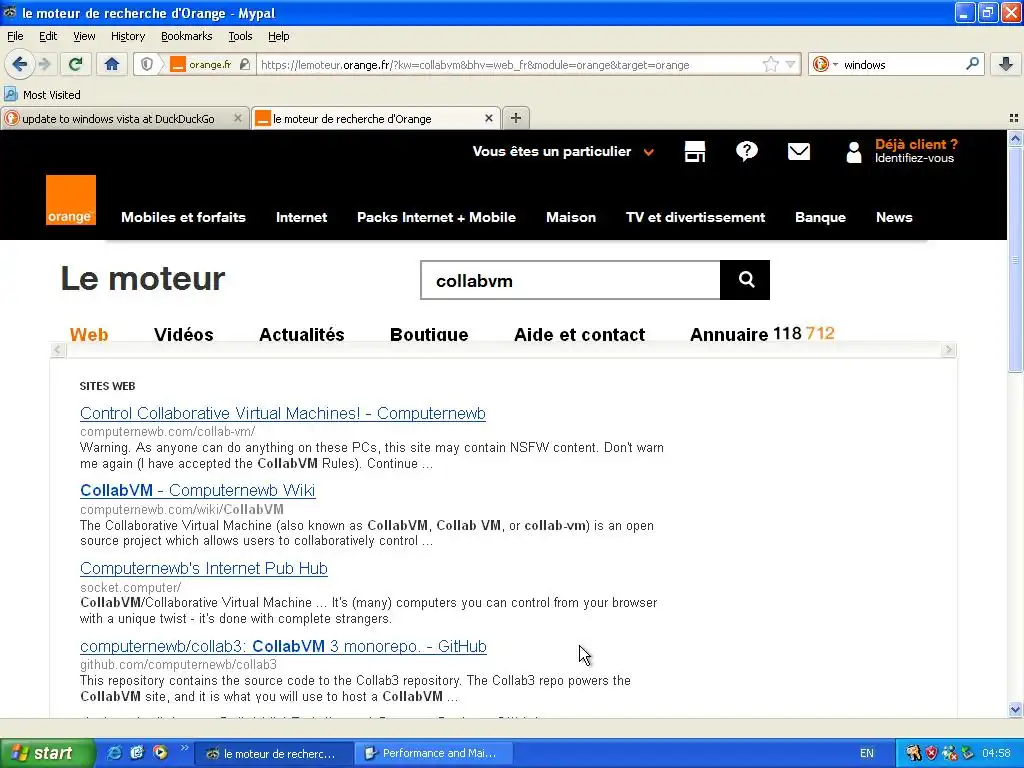
Task: Switch to the Actualités tab
Action: click(x=302, y=334)
